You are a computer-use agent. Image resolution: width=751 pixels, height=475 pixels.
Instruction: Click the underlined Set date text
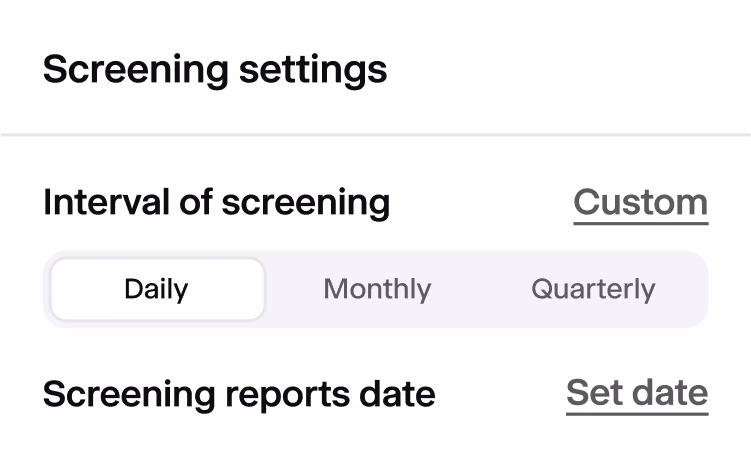[637, 394]
